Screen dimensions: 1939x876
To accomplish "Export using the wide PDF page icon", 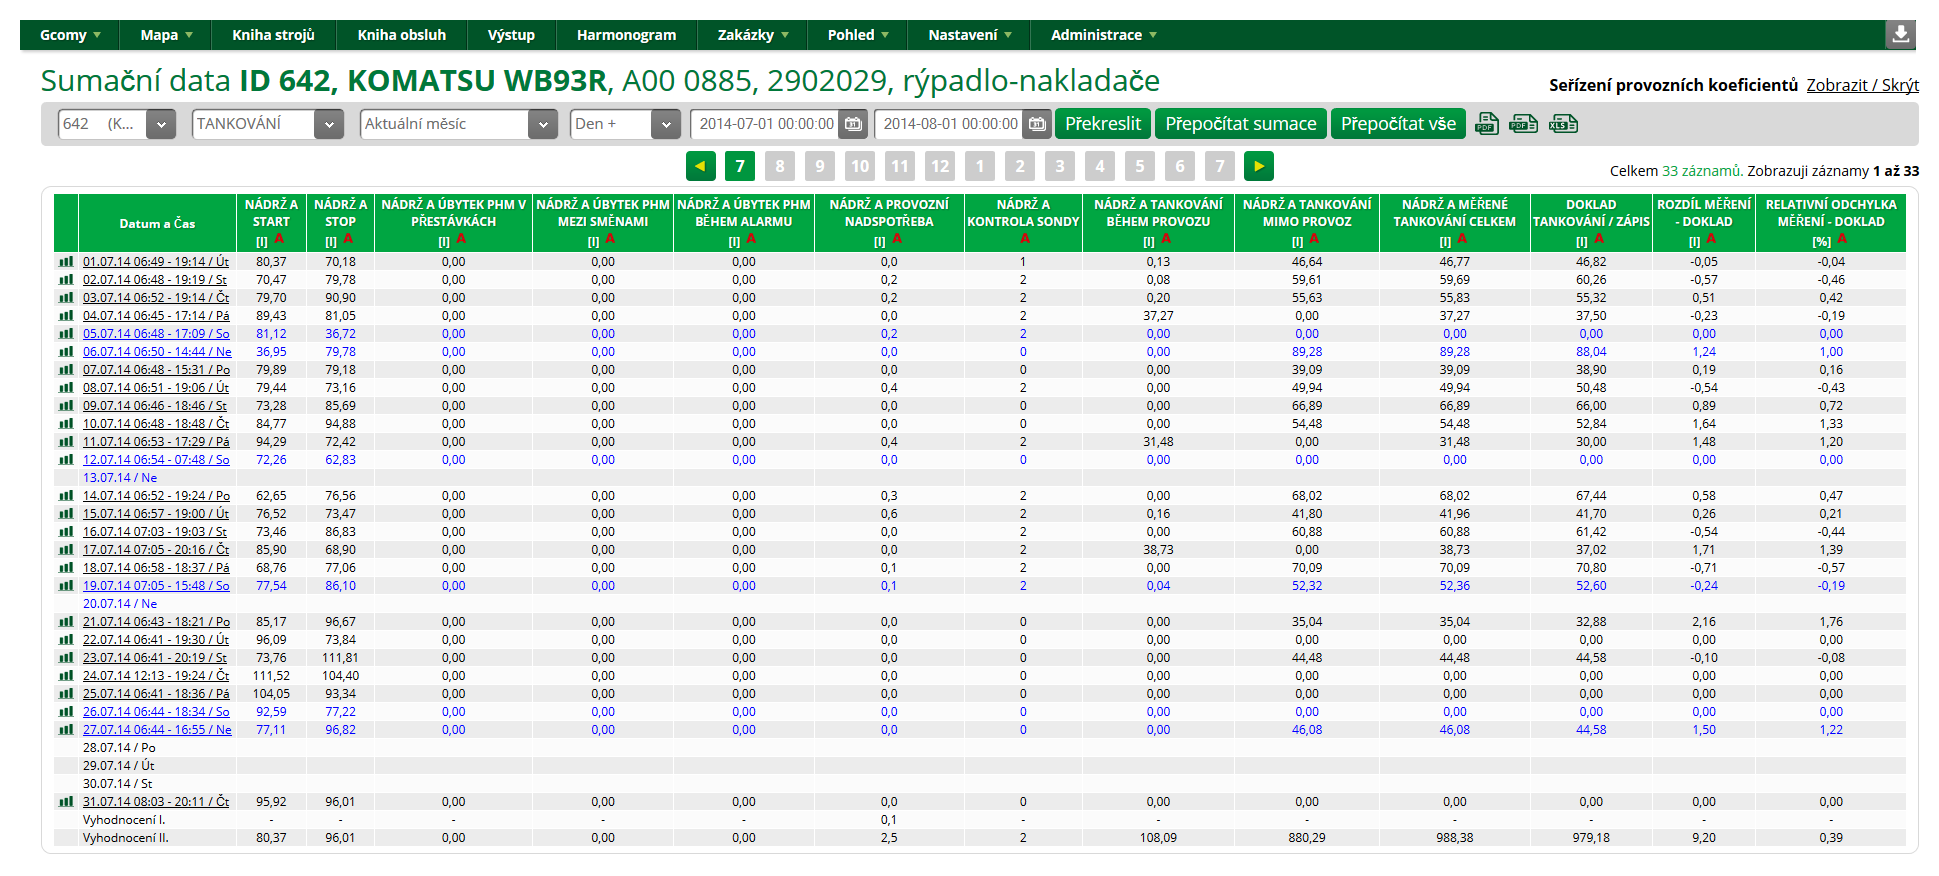I will [x=1524, y=124].
